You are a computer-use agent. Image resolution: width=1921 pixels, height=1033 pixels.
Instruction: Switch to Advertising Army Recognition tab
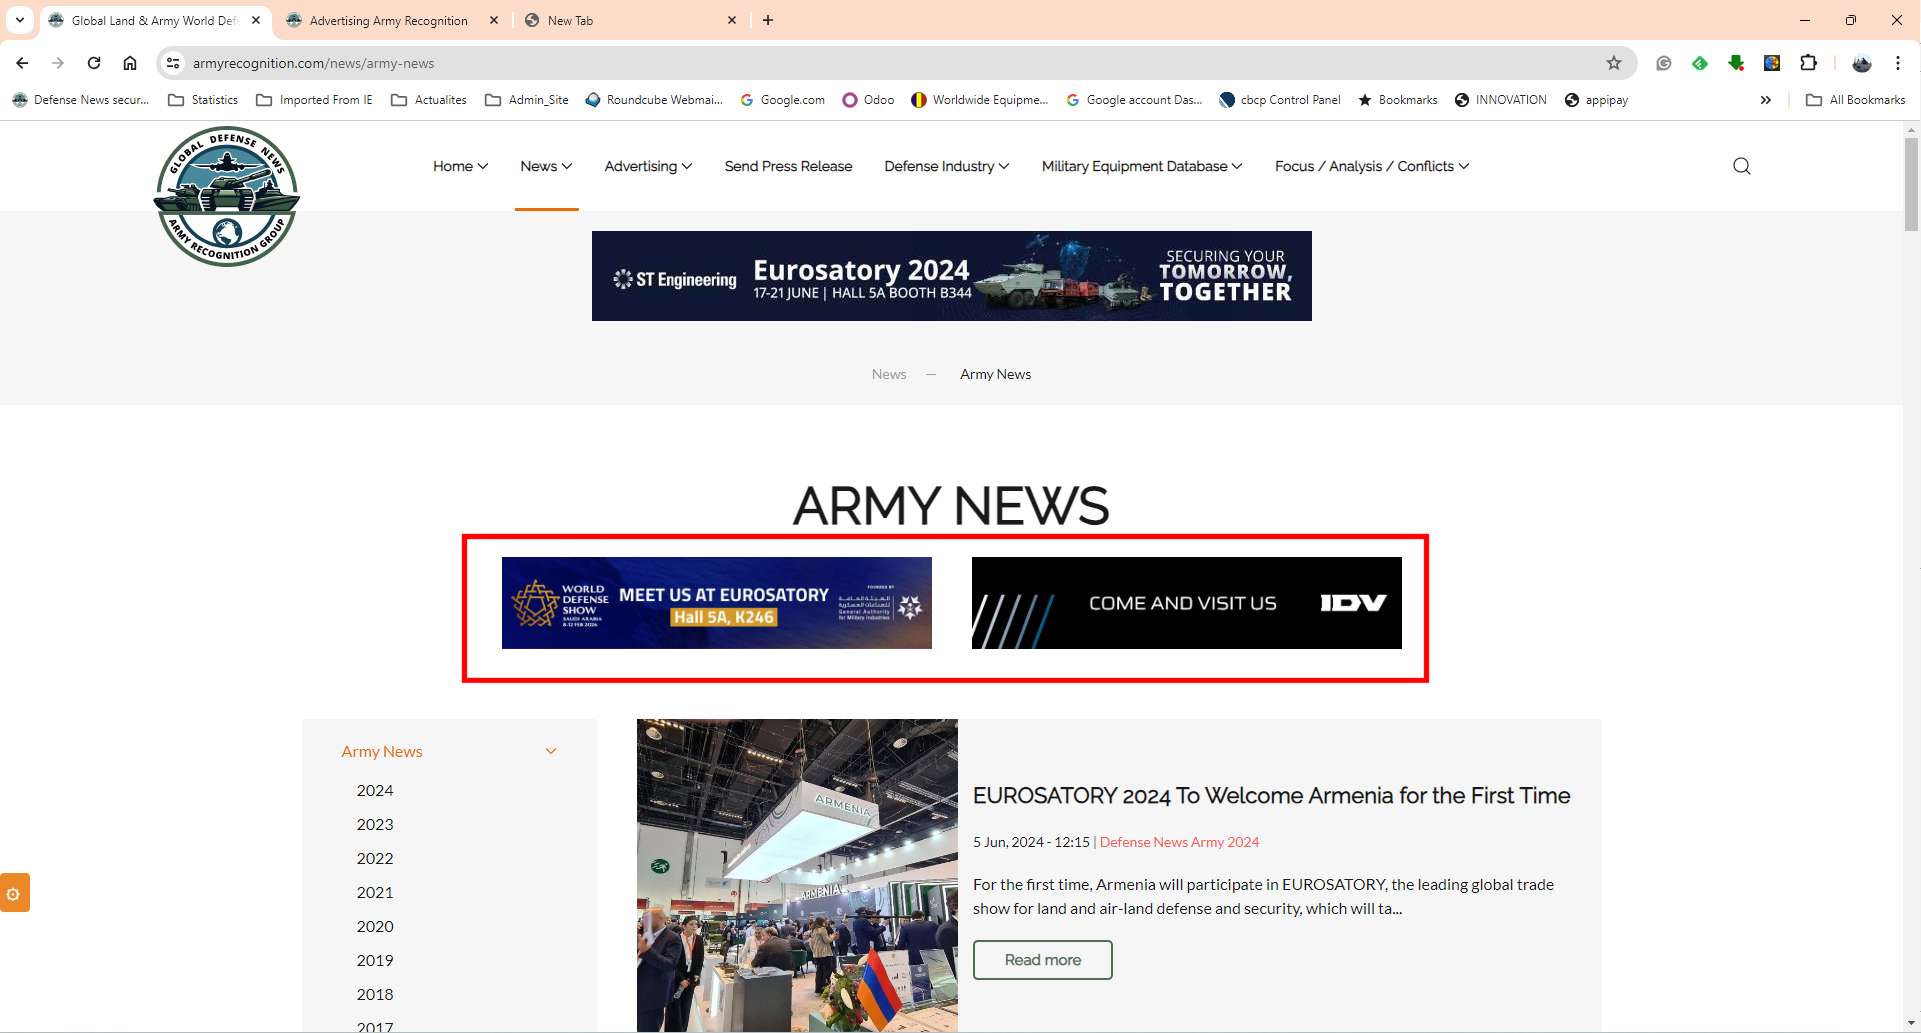coord(388,20)
